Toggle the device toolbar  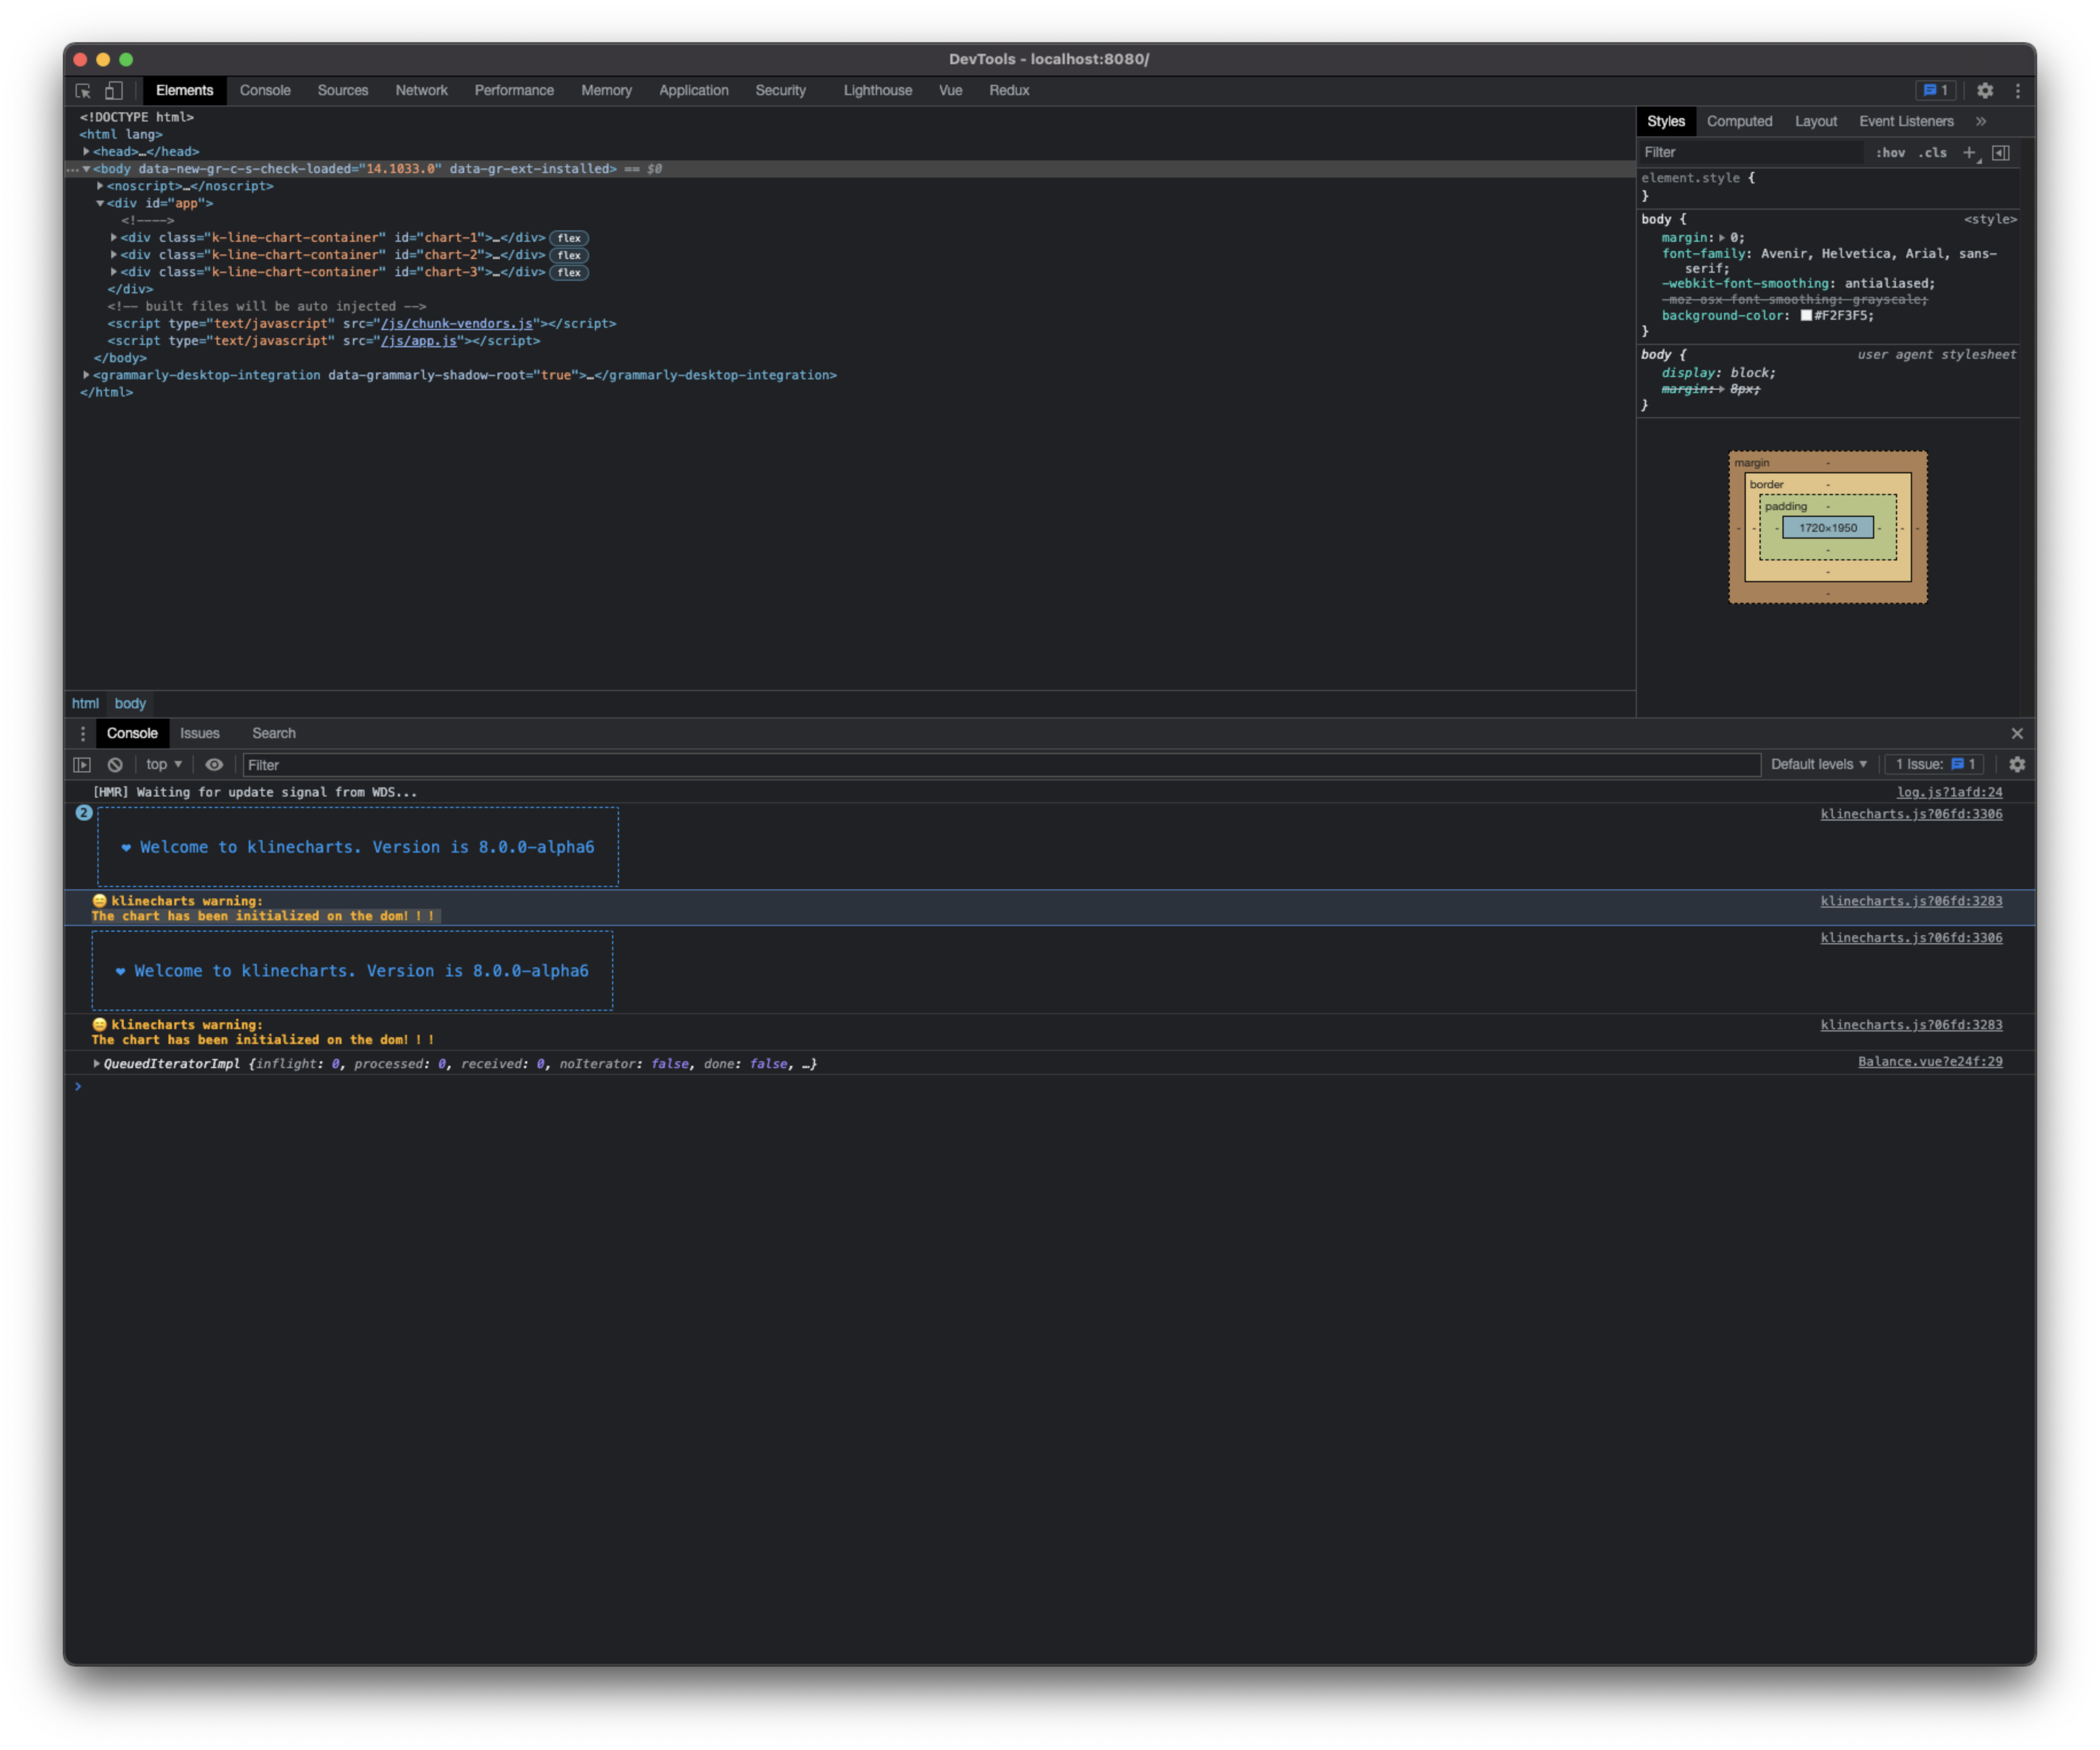[x=113, y=90]
